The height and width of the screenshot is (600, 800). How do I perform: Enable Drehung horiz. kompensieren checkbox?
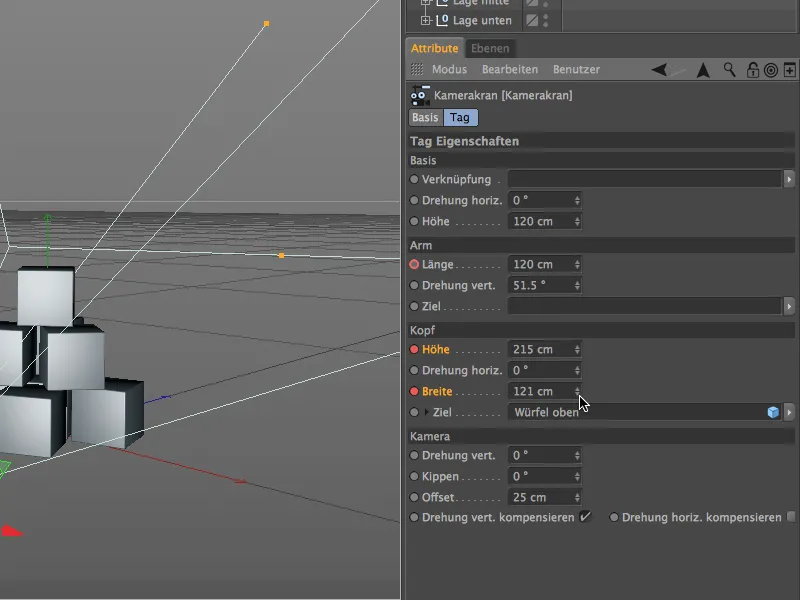point(791,517)
